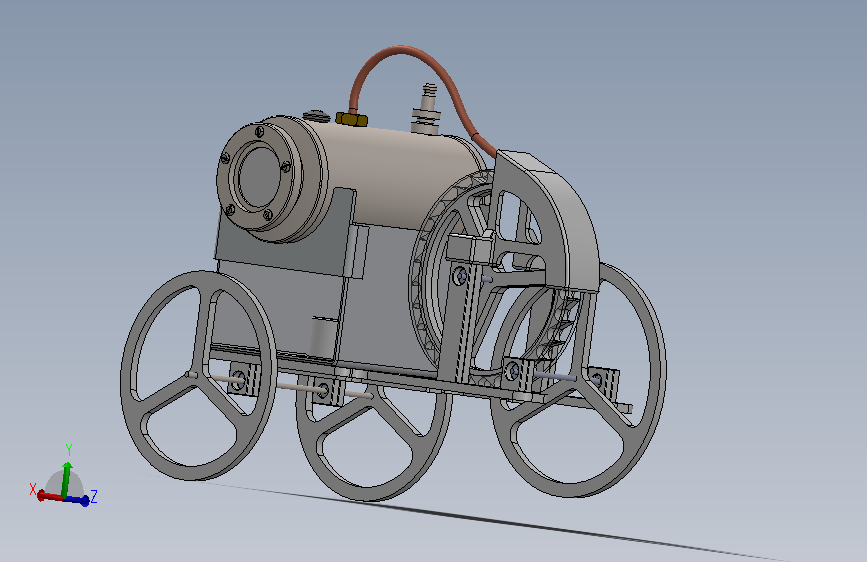The height and width of the screenshot is (562, 867).
Task: Select the brass fitting nut at tube end
Action: (352, 118)
